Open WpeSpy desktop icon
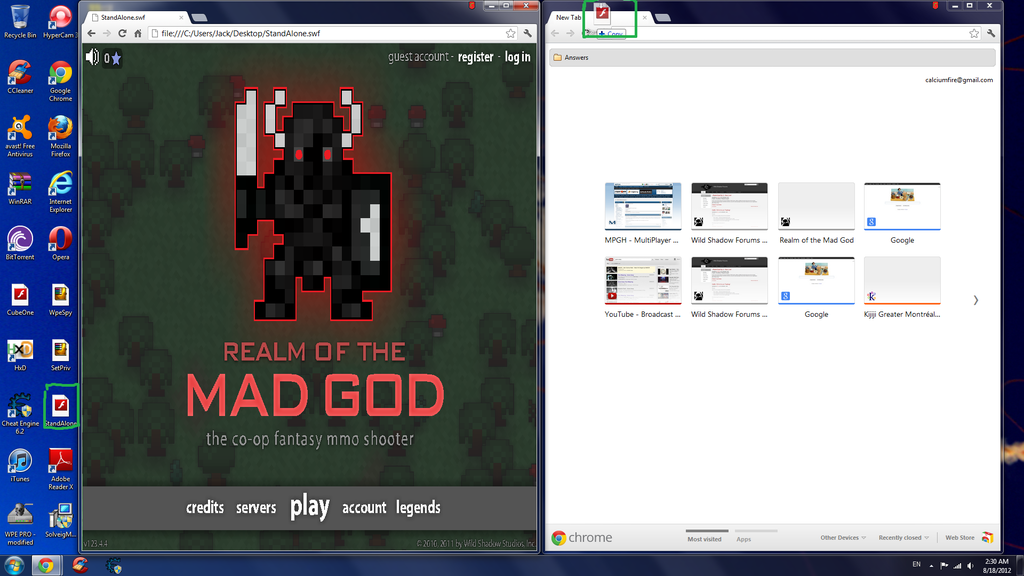 [x=60, y=299]
